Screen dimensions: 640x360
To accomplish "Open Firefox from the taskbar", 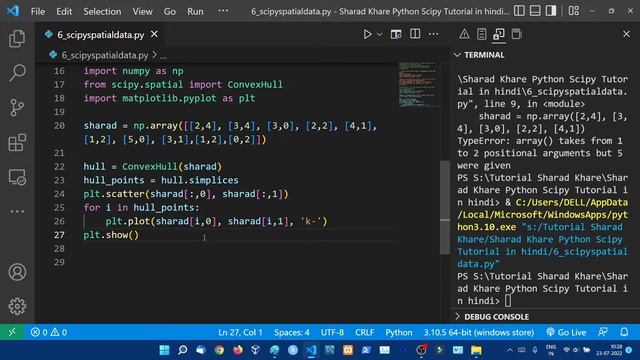I will click(x=238, y=350).
